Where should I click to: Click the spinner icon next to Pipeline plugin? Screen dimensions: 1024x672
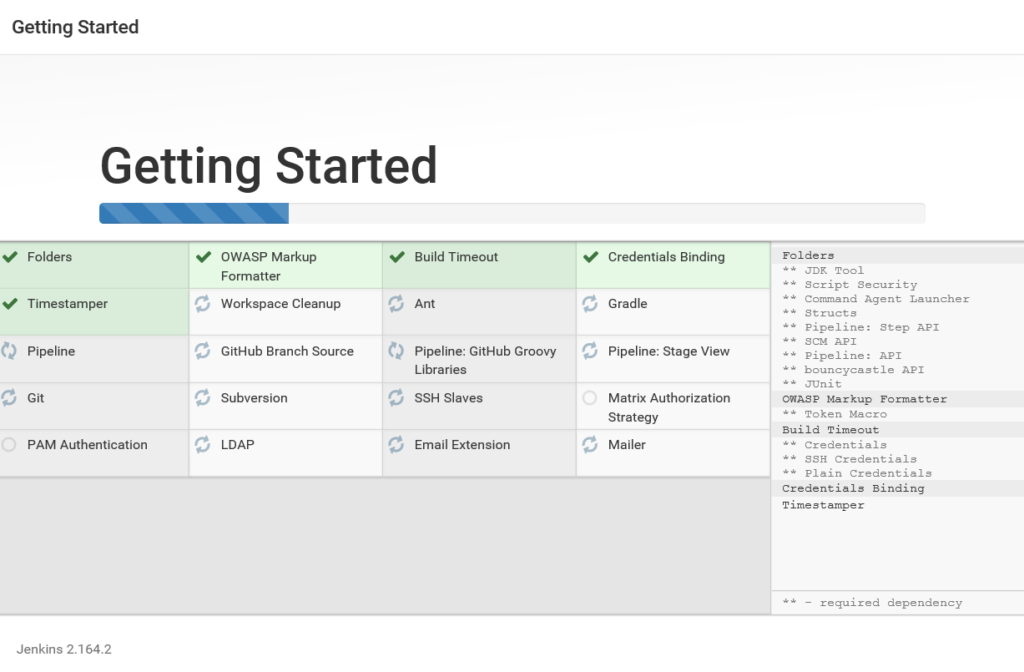(x=8, y=351)
